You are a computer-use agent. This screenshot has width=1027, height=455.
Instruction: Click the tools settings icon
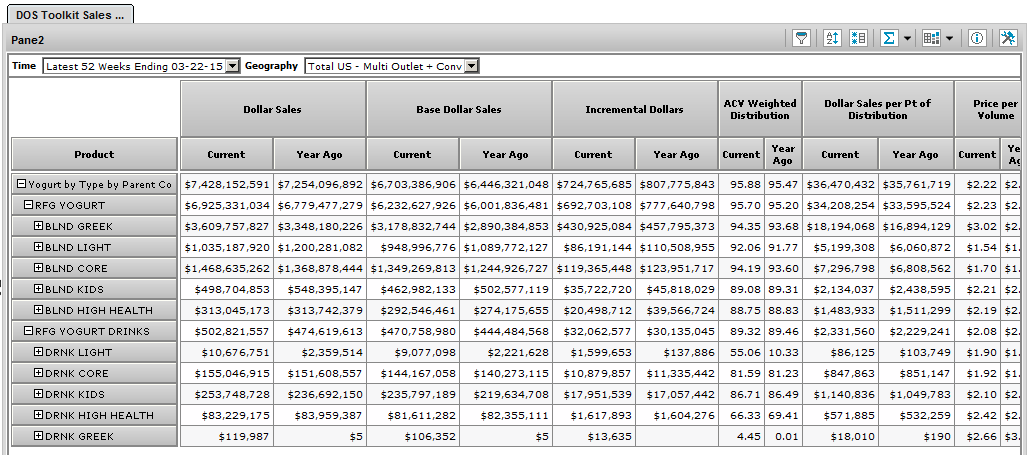(1007, 38)
